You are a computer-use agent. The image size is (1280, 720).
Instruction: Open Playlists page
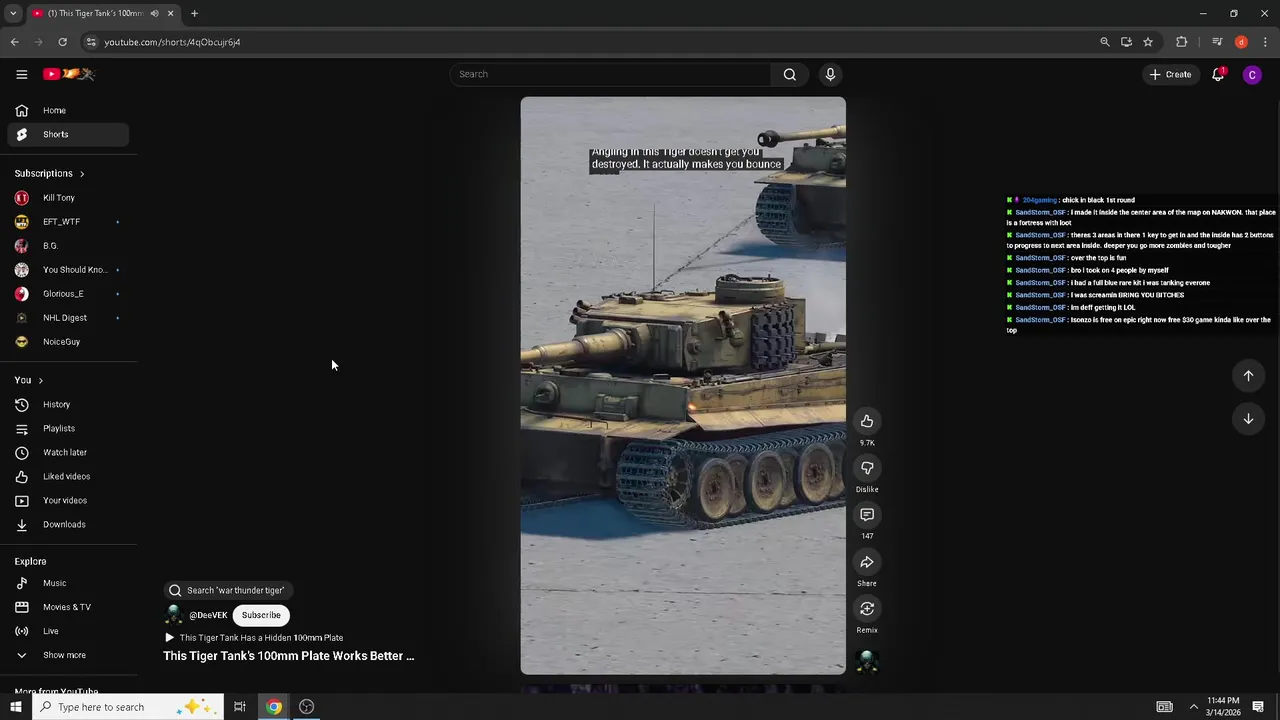coord(68,428)
